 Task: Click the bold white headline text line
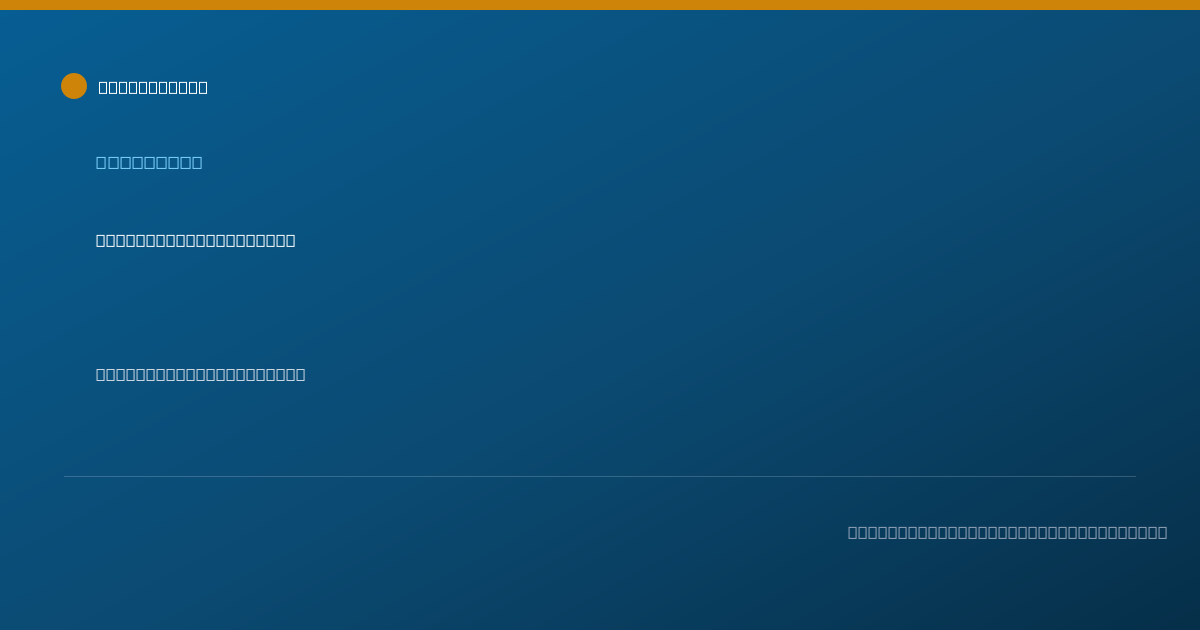[x=196, y=240]
